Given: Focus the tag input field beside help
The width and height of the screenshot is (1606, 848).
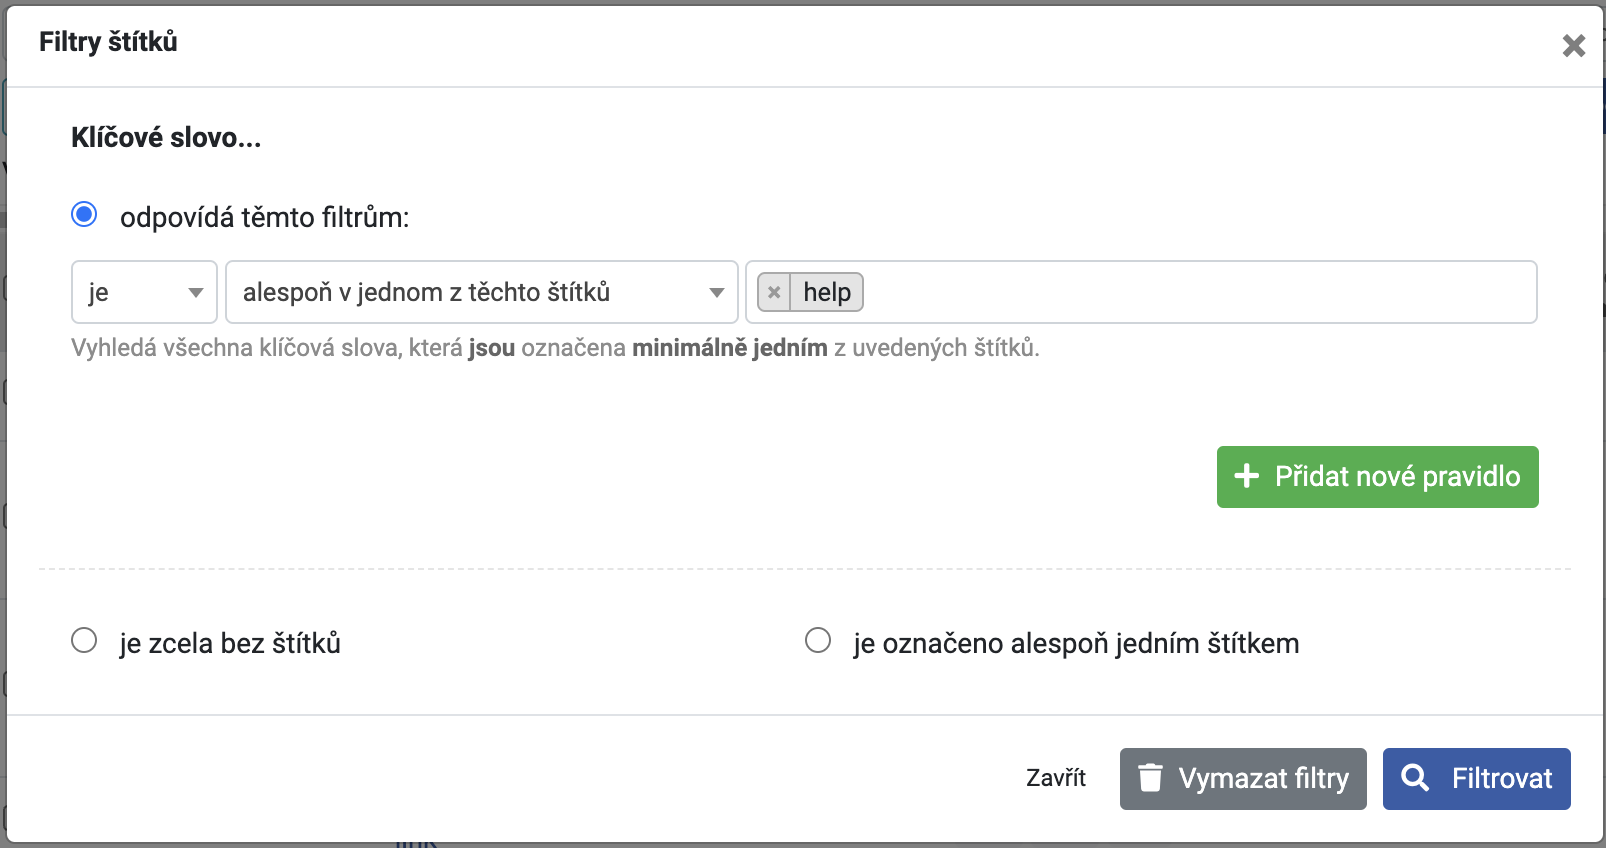Looking at the screenshot, I should click(1198, 292).
